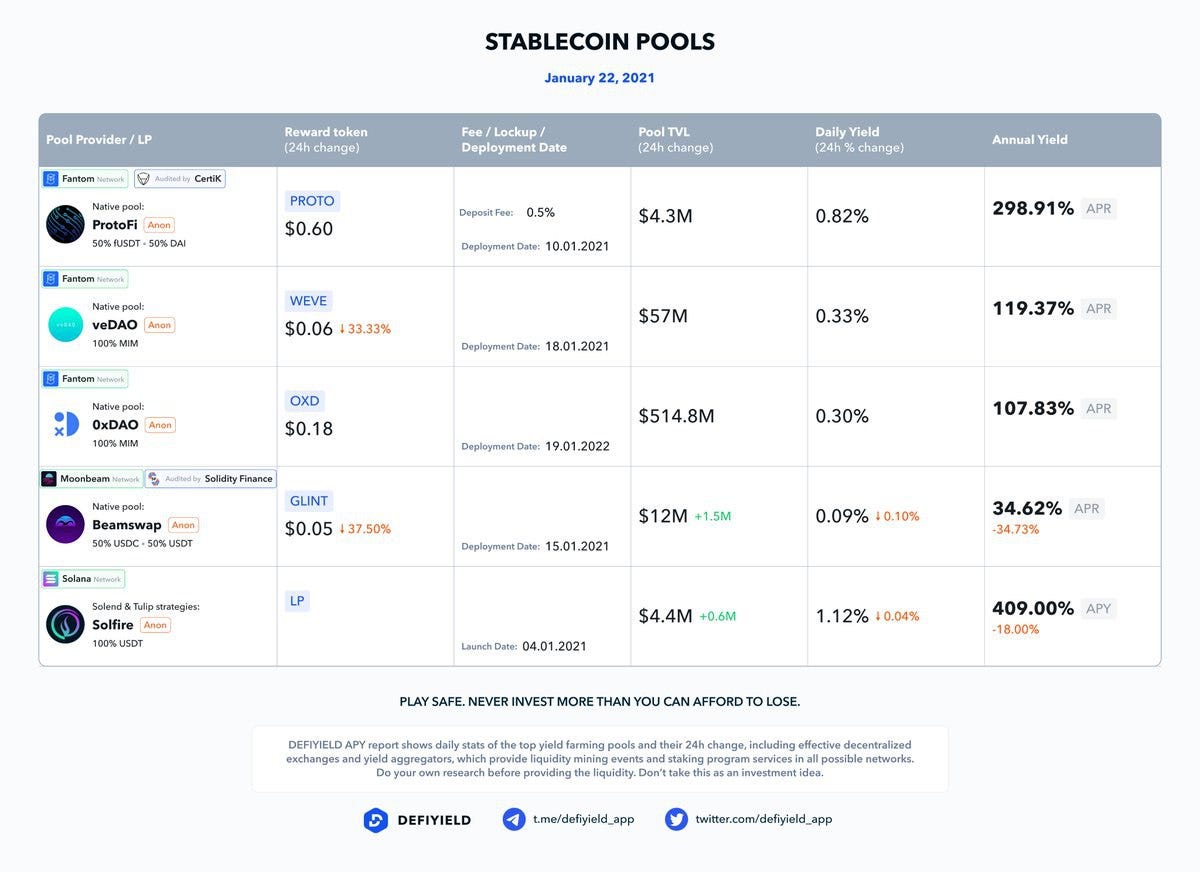Click the $4.3M pool TVL value
The height and width of the screenshot is (872, 1200).
[x=666, y=216]
